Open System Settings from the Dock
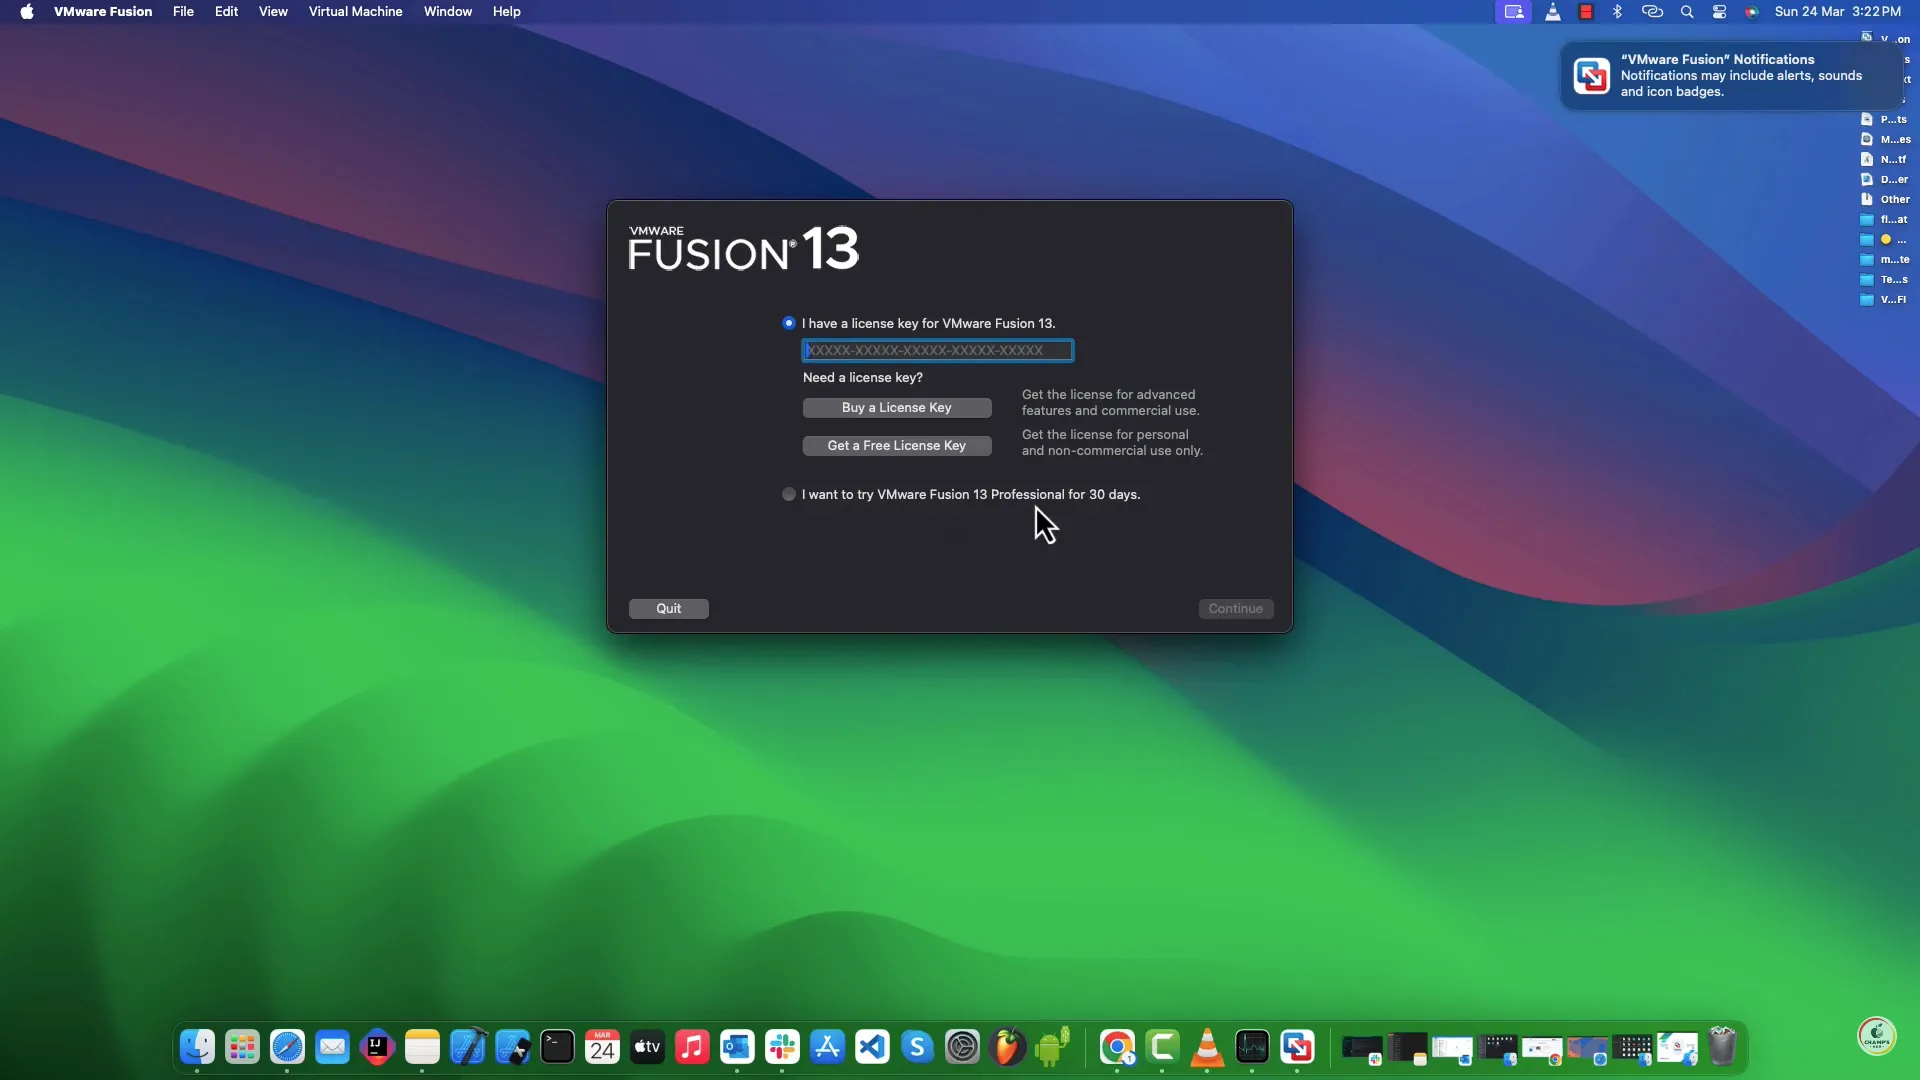Screen dimensions: 1920x1080 pos(962,1047)
